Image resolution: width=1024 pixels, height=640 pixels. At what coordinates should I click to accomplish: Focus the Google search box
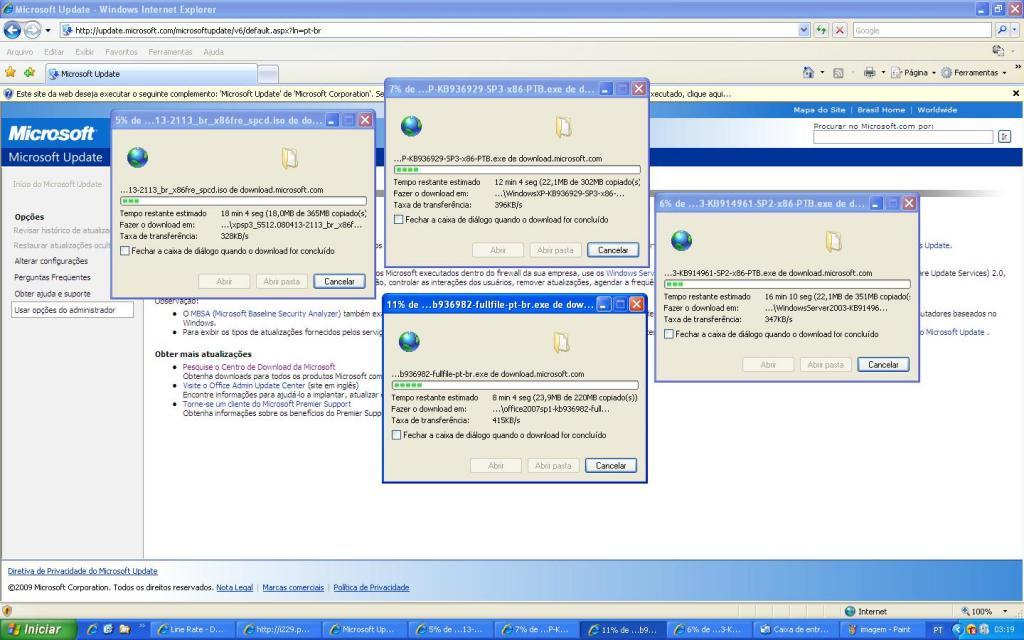coord(922,30)
